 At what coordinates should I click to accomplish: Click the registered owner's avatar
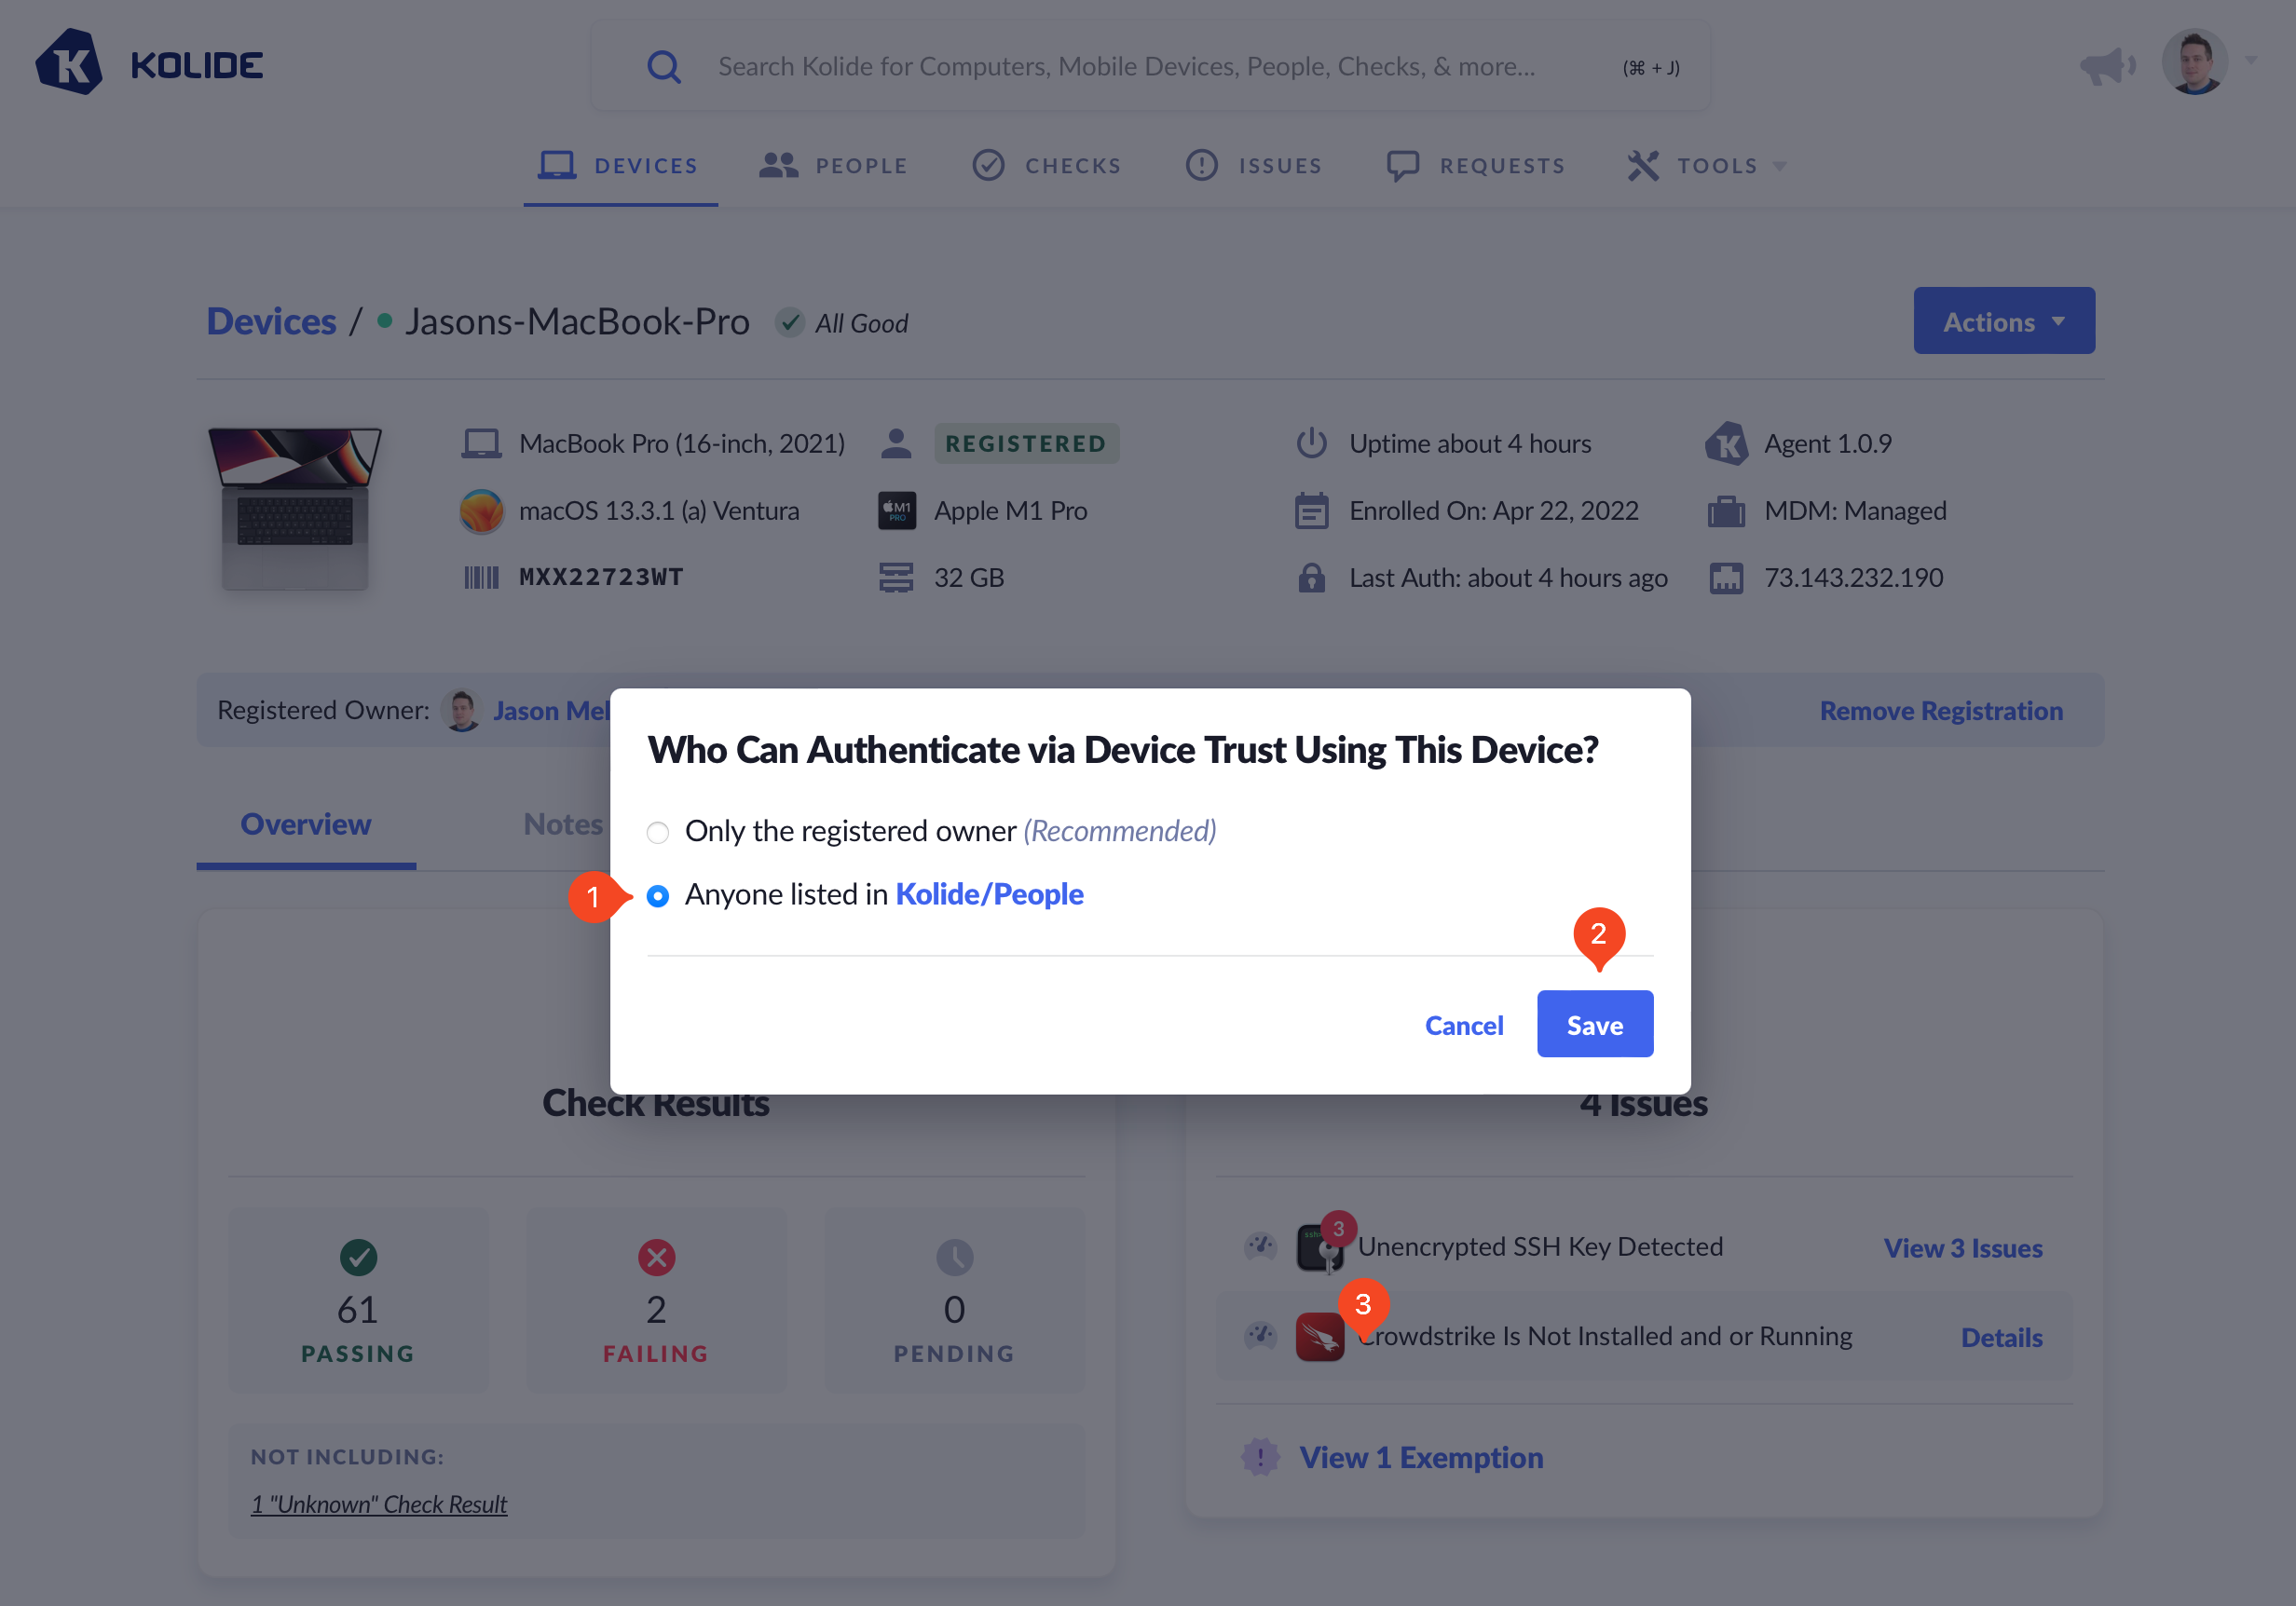pos(461,711)
